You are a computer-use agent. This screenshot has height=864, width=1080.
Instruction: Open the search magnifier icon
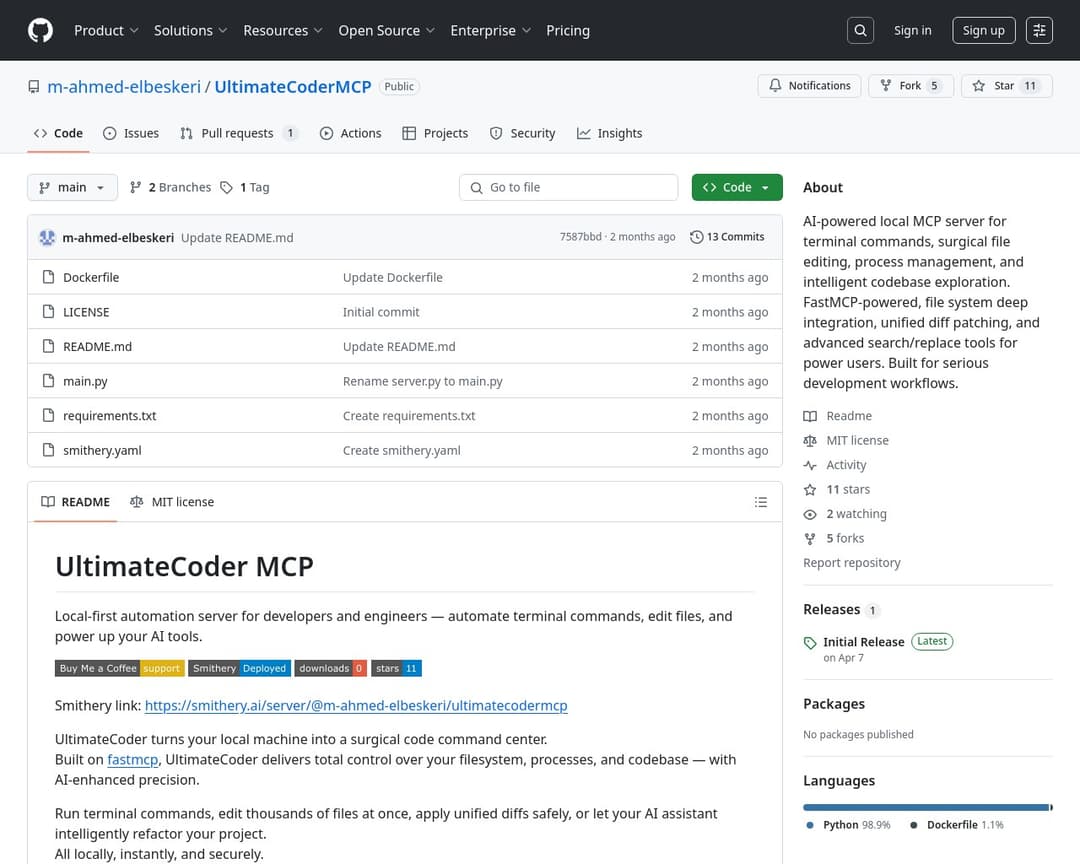point(860,30)
